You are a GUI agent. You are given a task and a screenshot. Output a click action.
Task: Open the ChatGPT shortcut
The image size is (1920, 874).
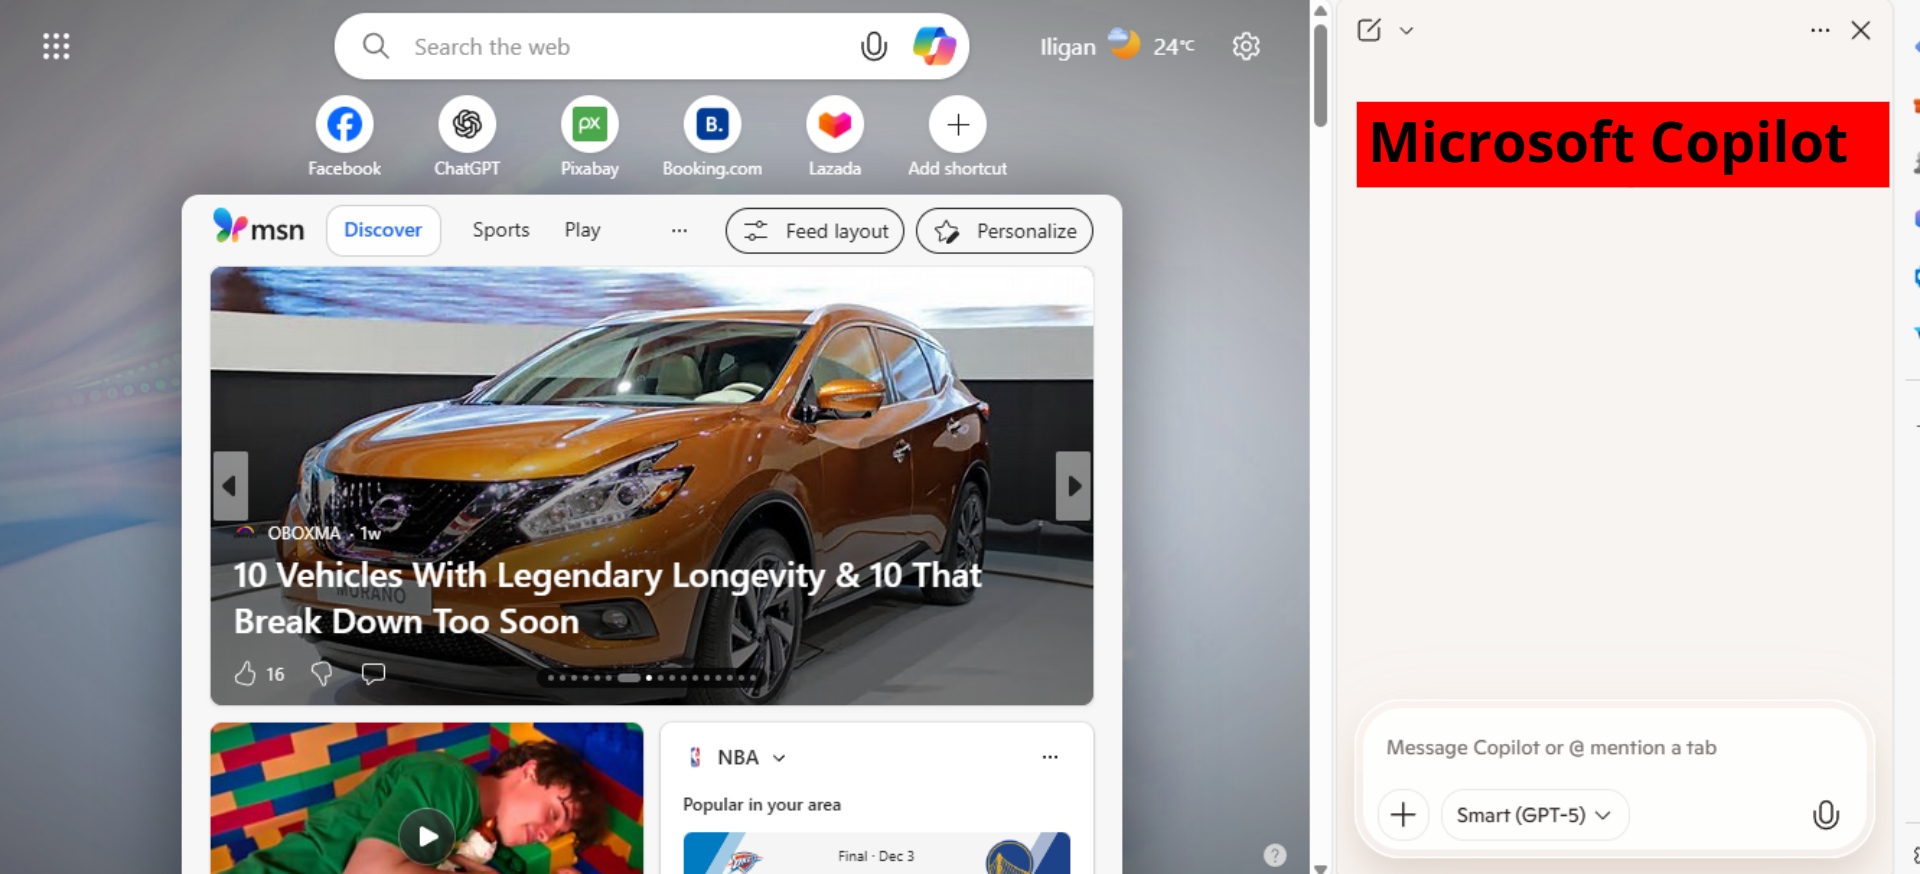tap(467, 125)
